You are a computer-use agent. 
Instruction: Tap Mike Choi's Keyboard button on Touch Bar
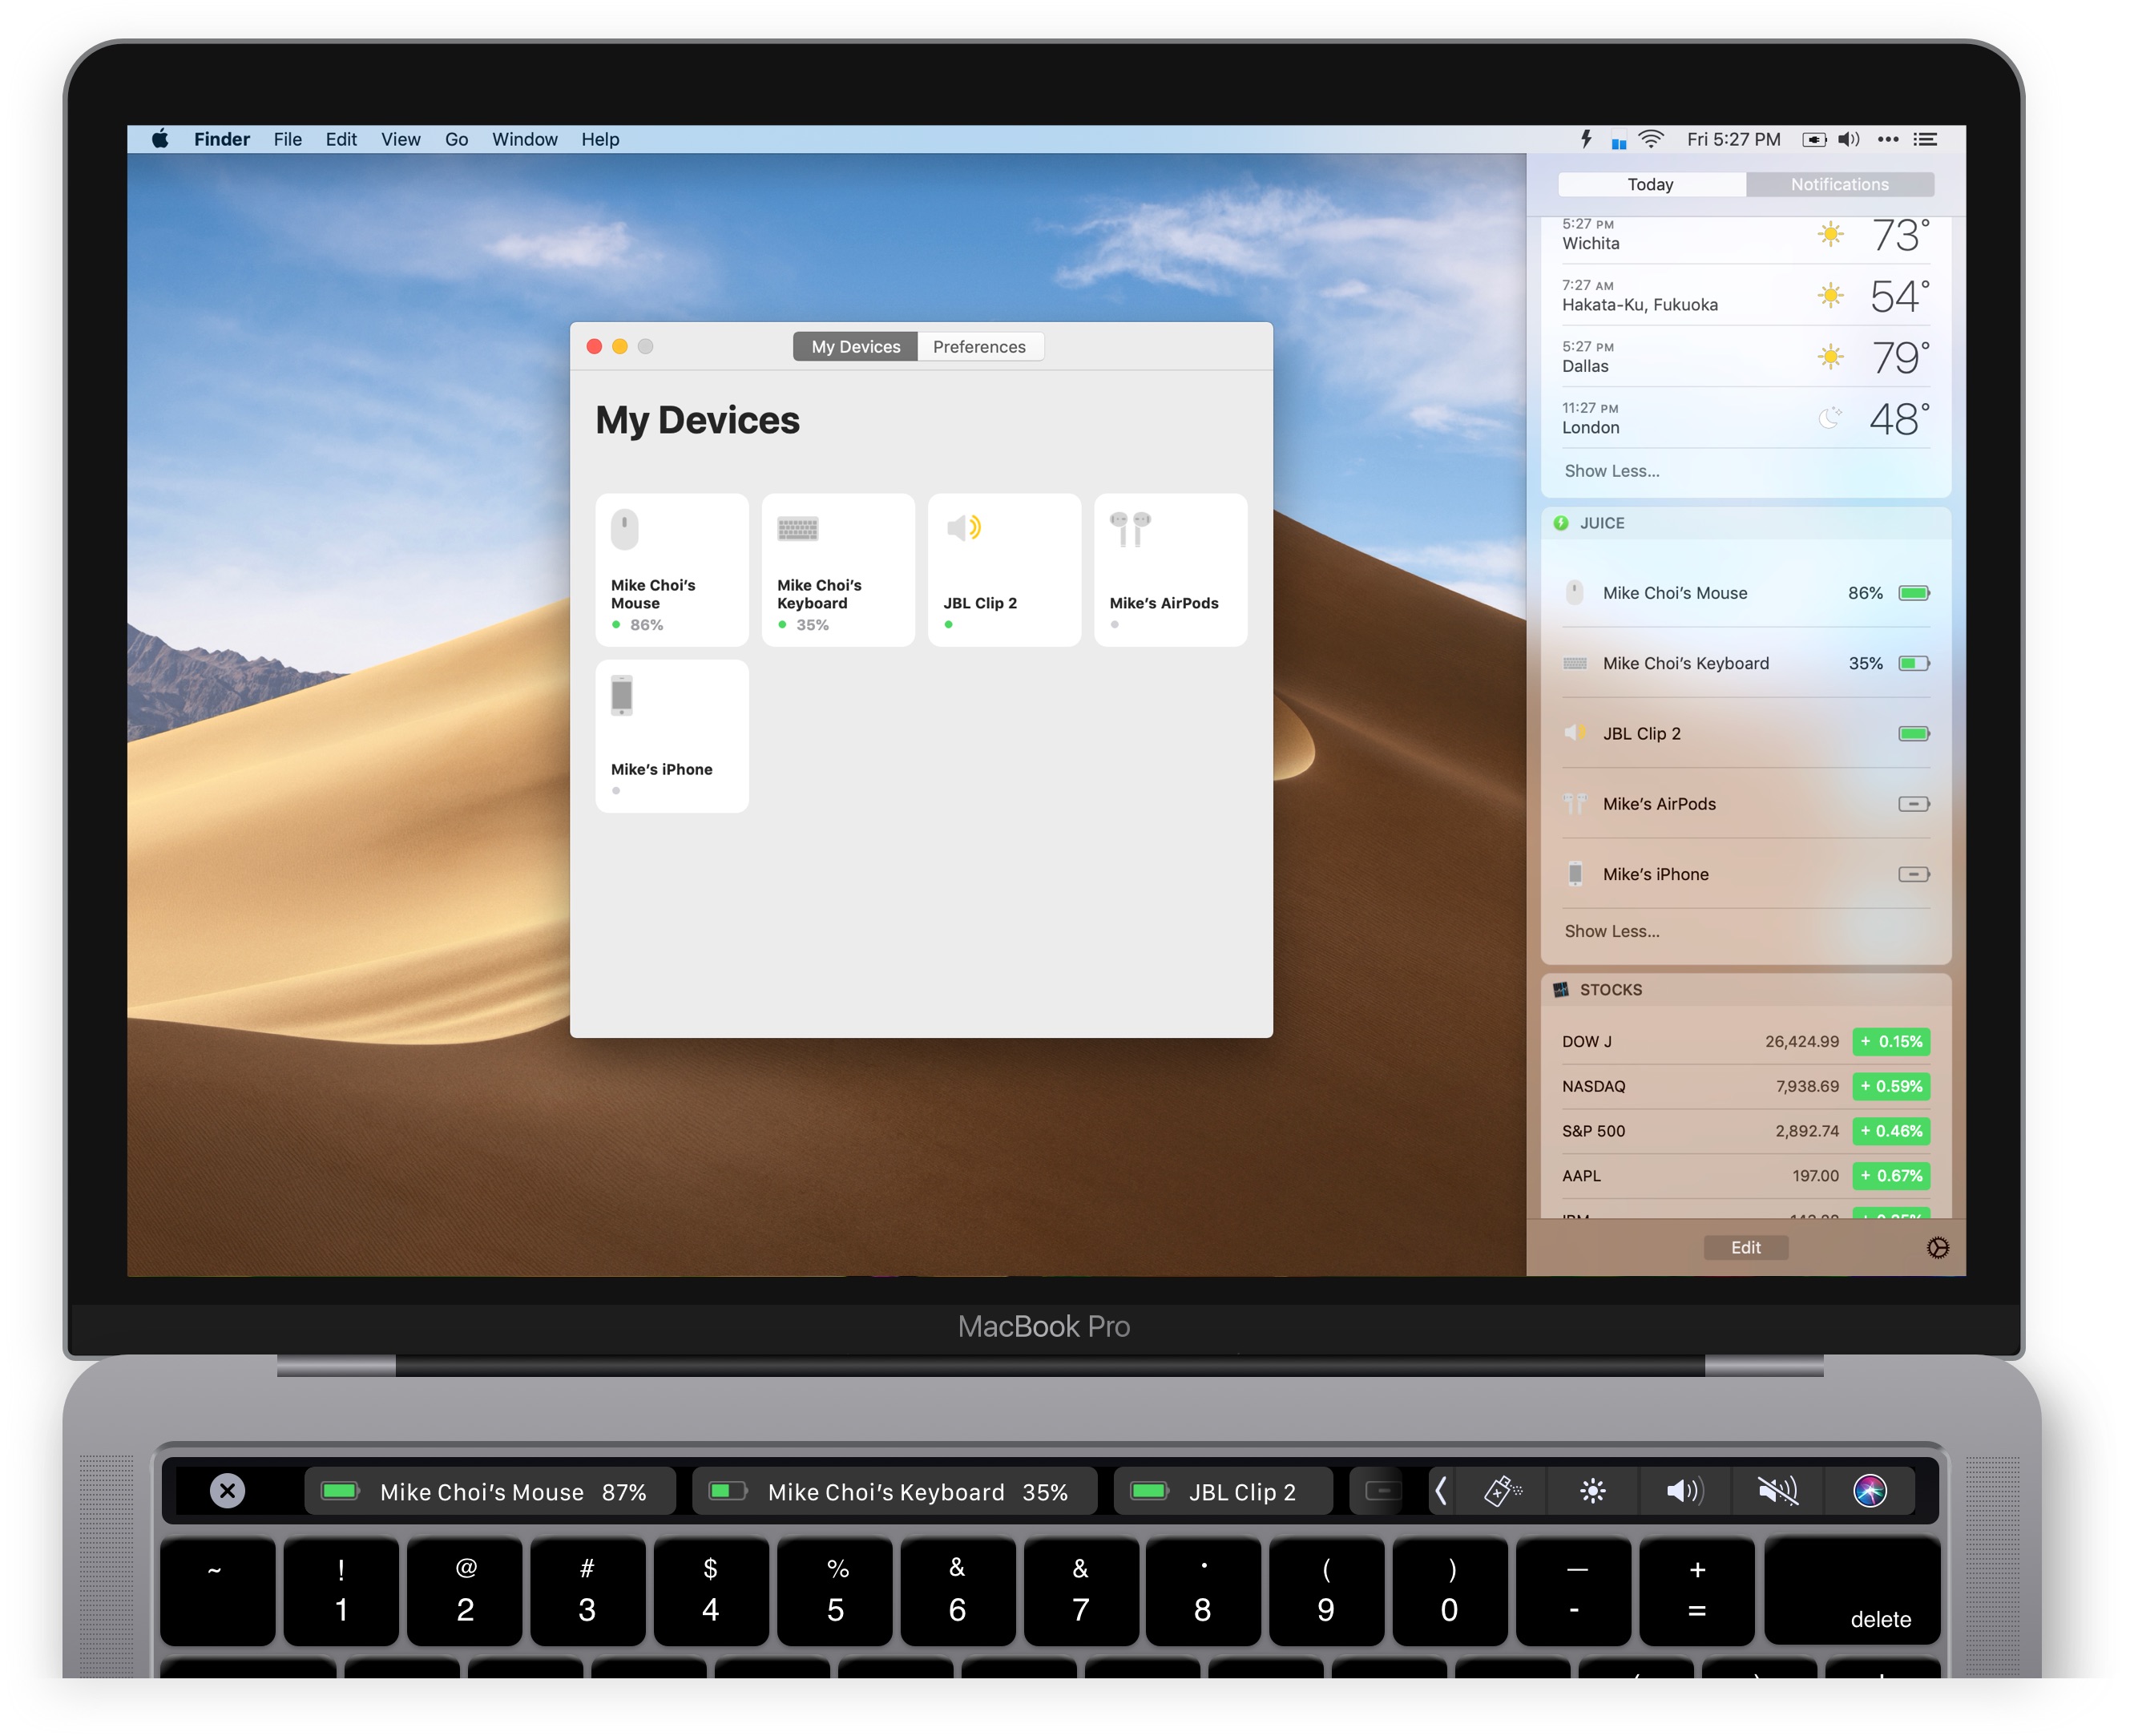pyautogui.click(x=894, y=1491)
